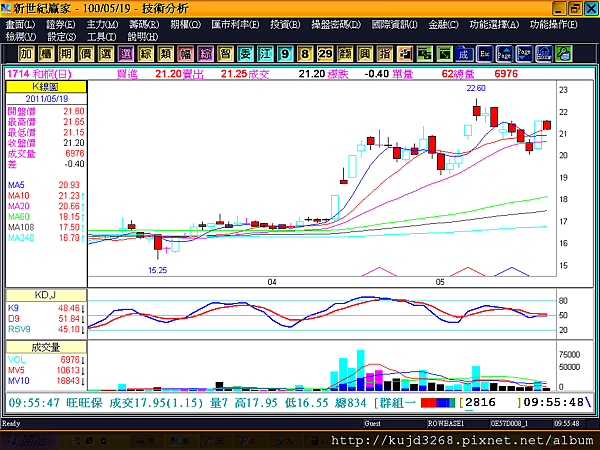The image size is (600, 450).
Task: Click the 價 toolbar icon
Action: pyautogui.click(x=86, y=54)
